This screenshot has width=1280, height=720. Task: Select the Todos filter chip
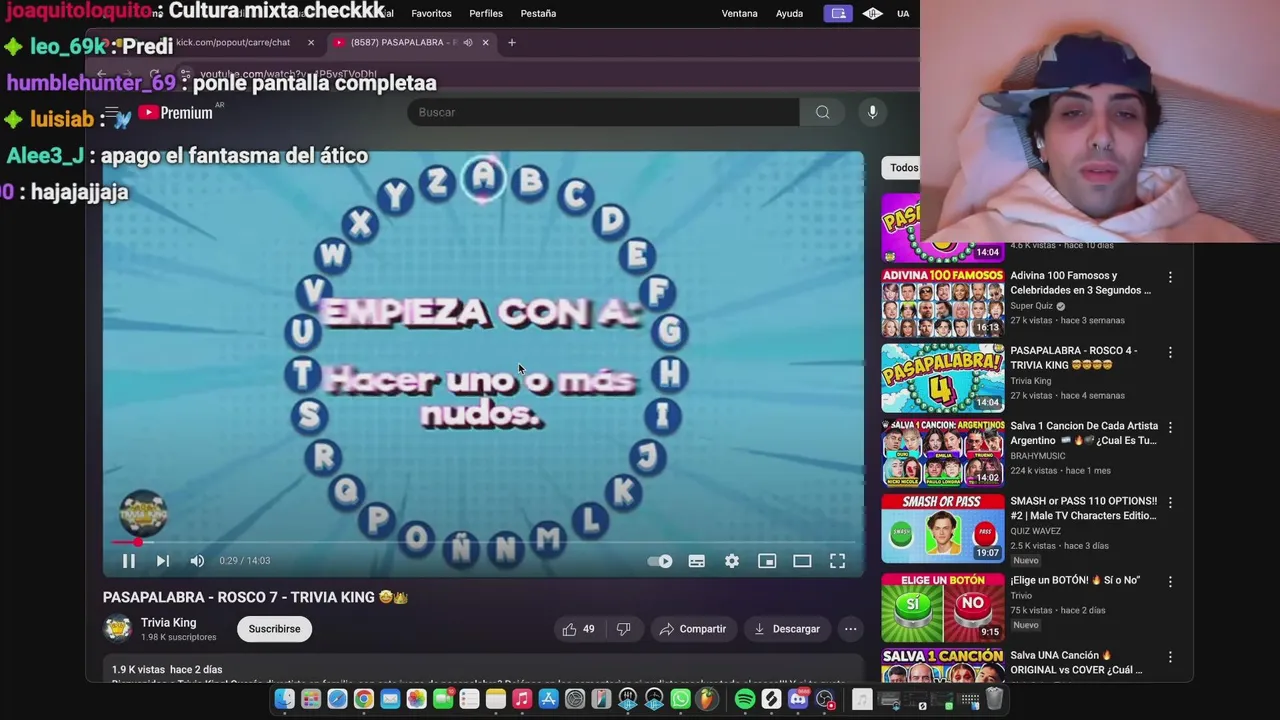pyautogui.click(x=902, y=168)
